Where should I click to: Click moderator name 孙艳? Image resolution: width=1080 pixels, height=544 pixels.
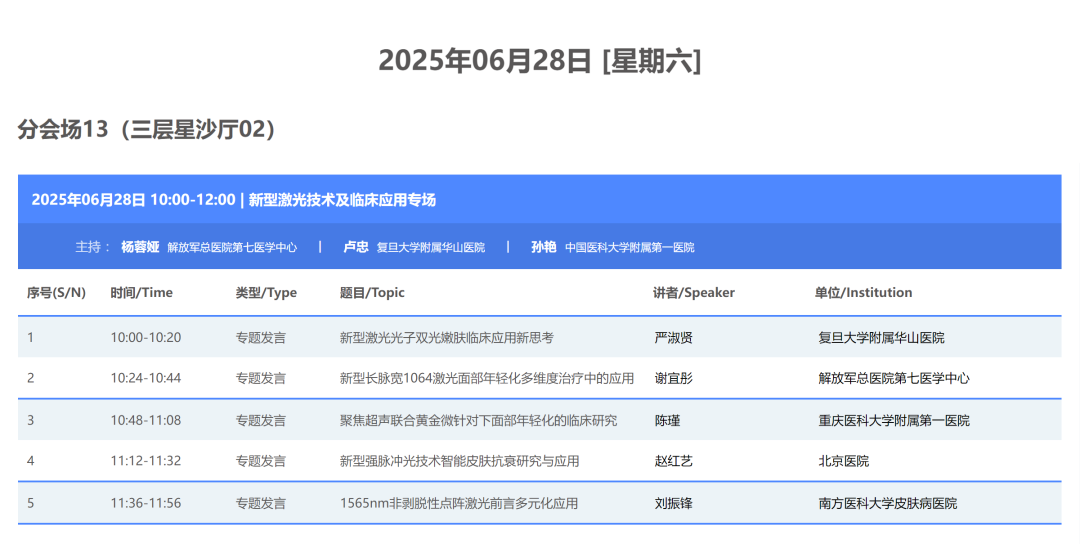point(543,247)
